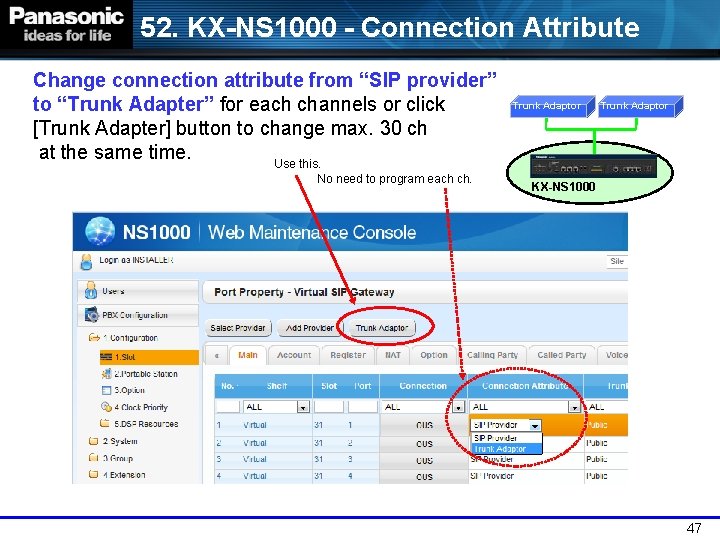
Task: Click the Connection column header
Action: point(423,386)
